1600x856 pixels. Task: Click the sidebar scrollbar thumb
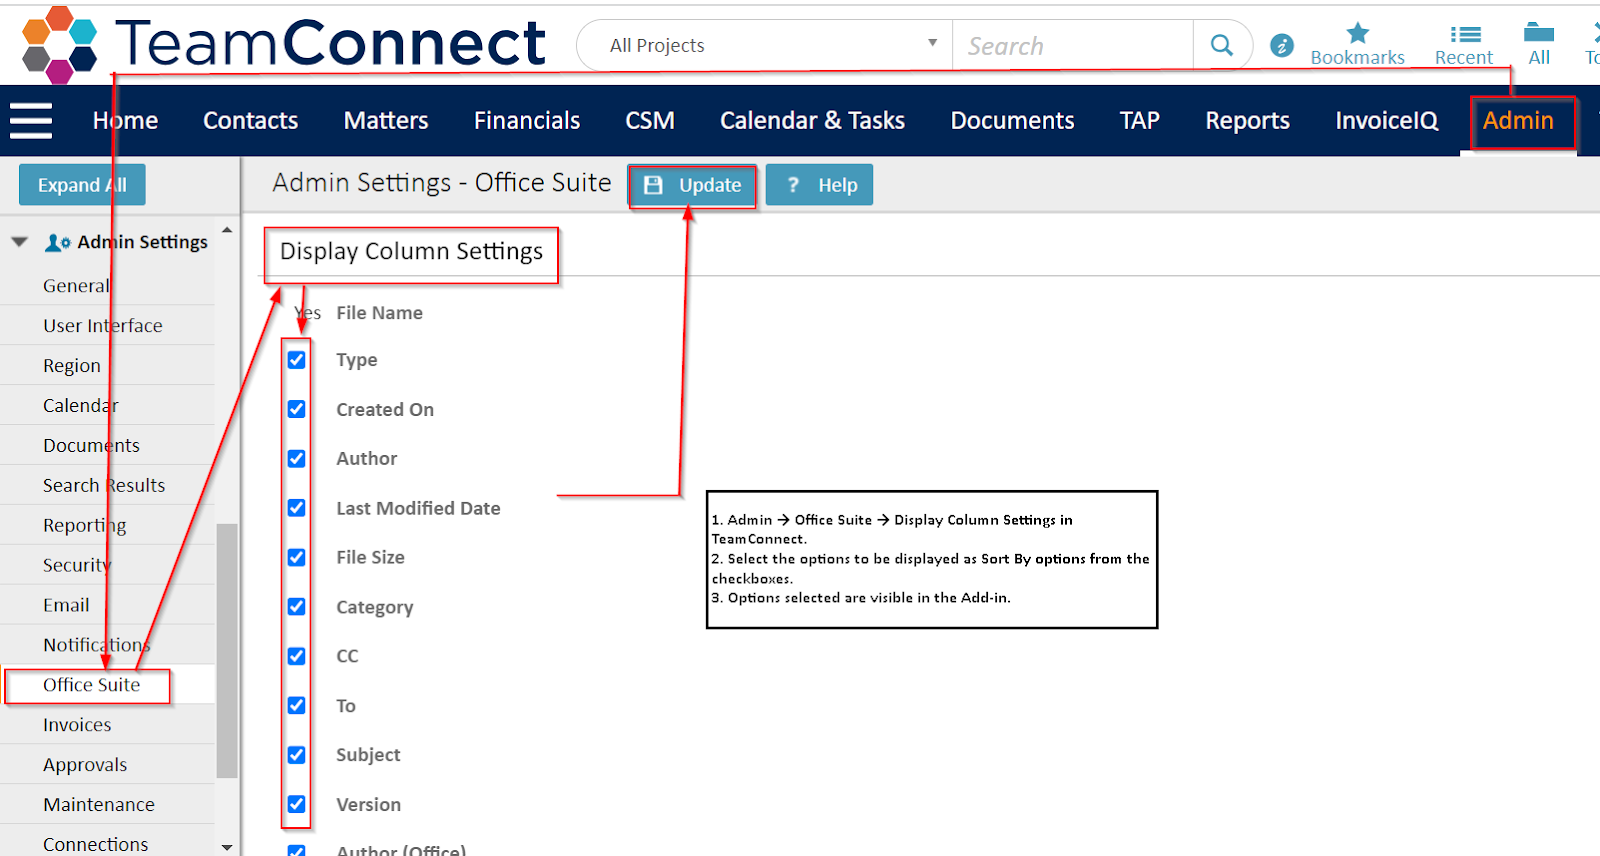pos(227,650)
